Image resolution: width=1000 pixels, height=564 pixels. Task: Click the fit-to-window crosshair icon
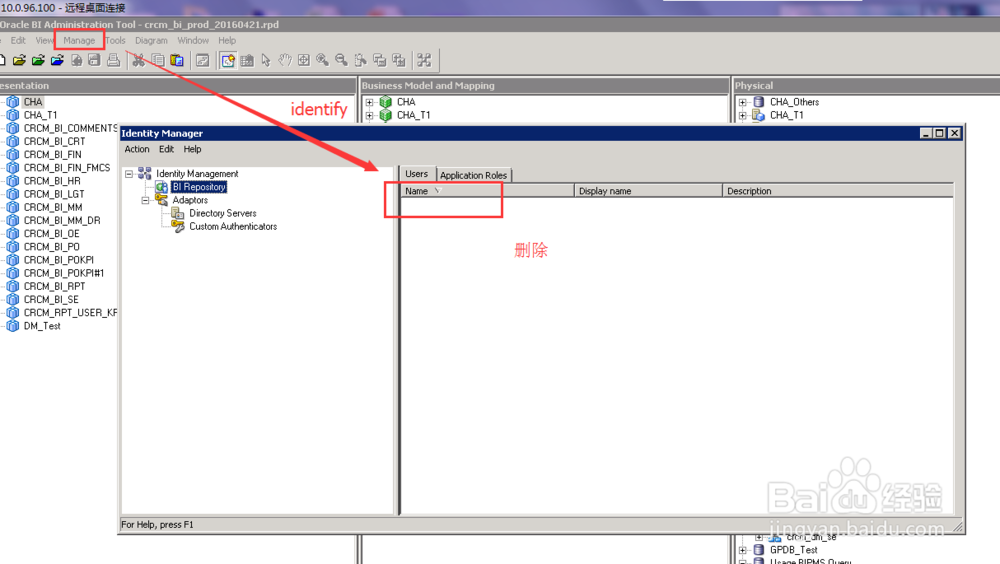304,61
